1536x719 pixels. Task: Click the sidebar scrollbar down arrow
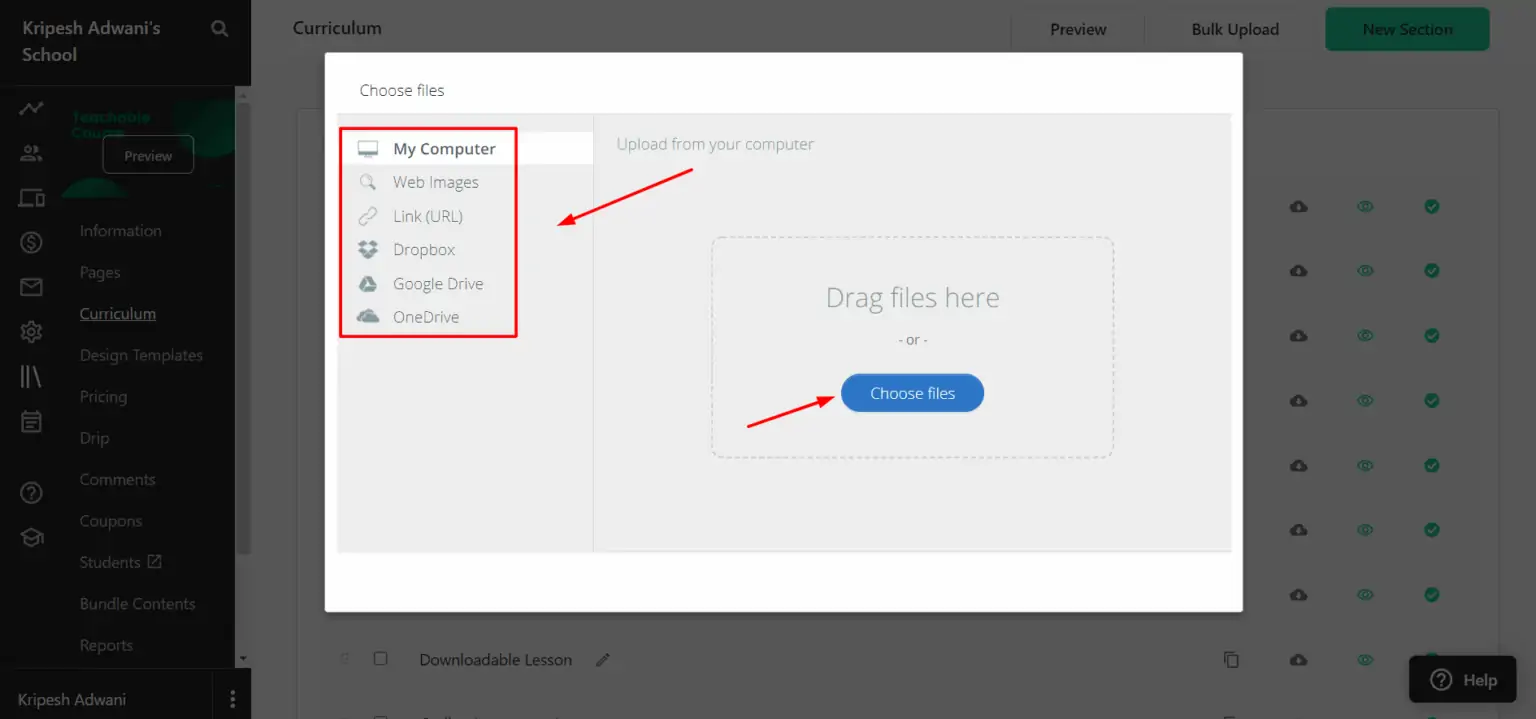(x=243, y=659)
